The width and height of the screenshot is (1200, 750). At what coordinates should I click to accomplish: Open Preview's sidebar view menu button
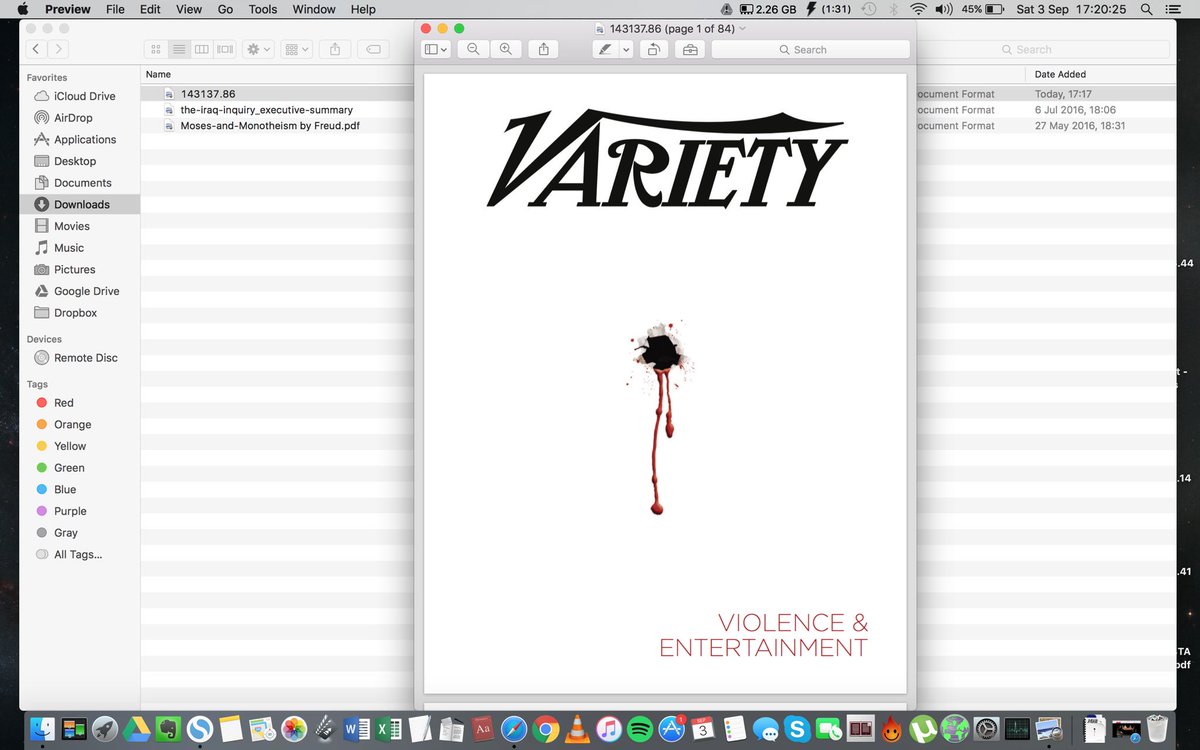(x=436, y=49)
